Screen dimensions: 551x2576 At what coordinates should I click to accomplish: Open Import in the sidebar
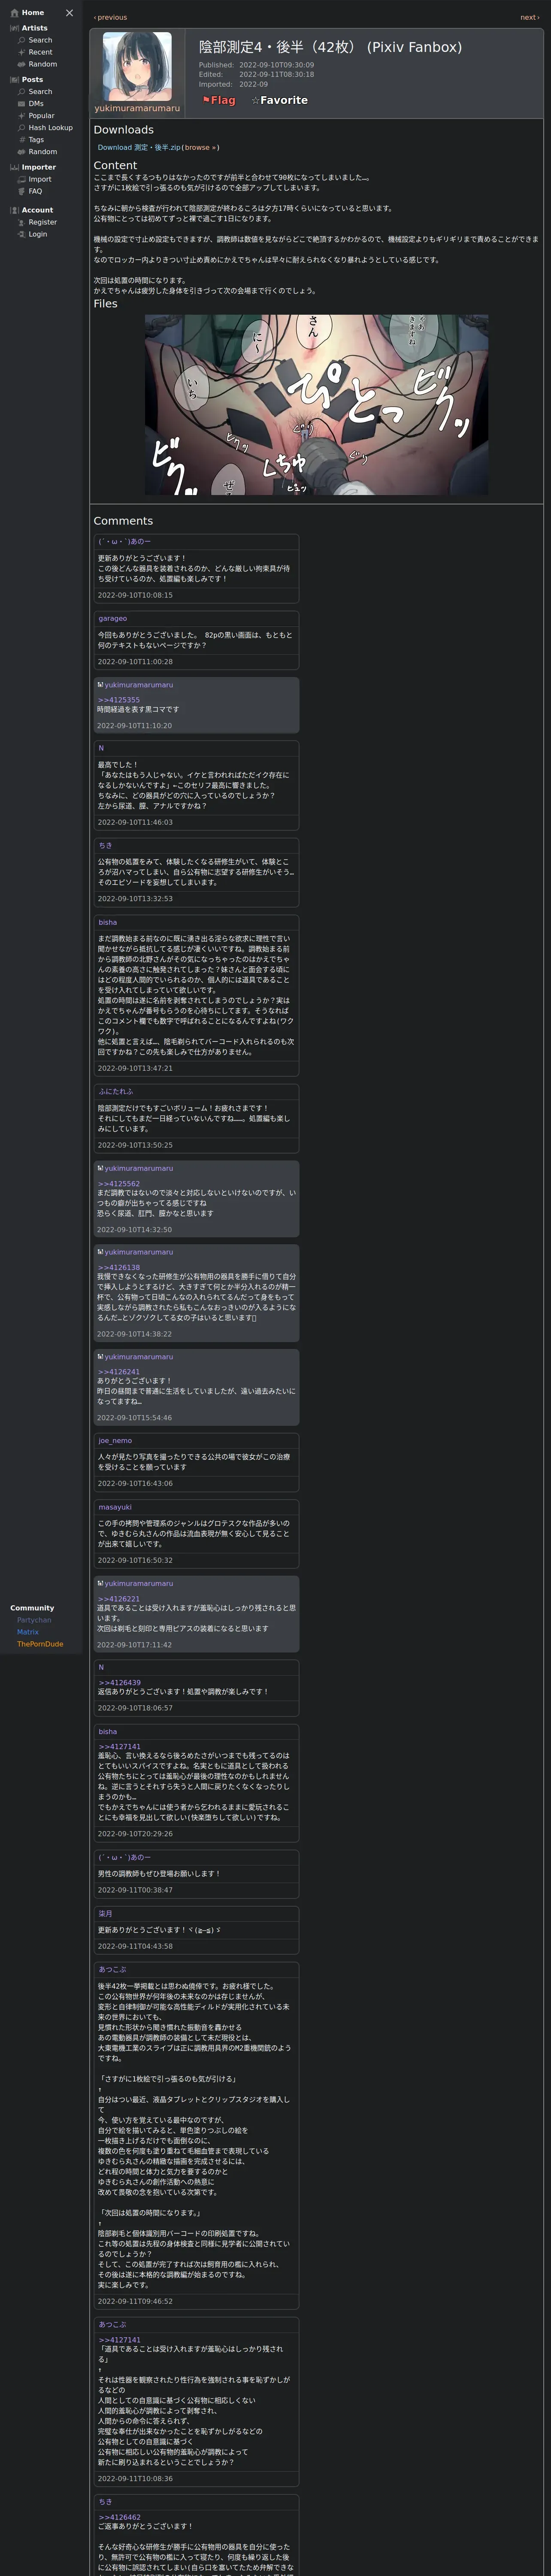pyautogui.click(x=40, y=179)
